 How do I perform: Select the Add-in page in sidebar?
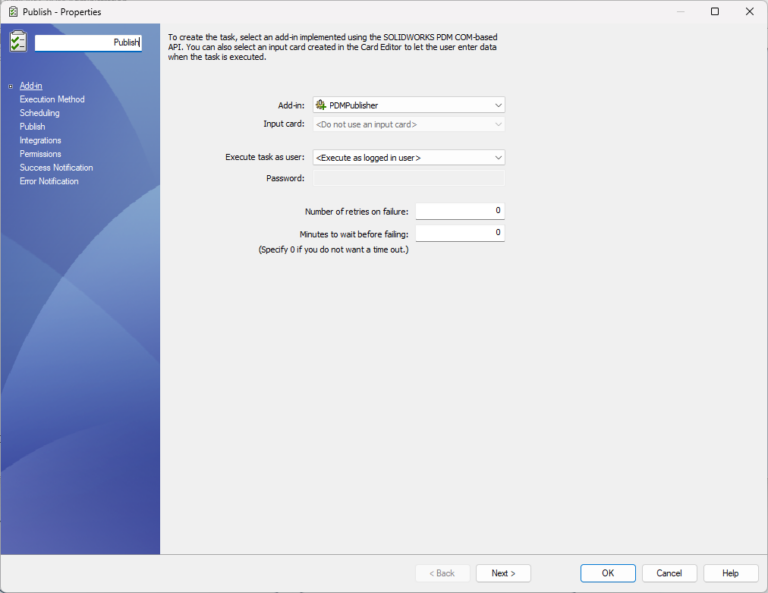[x=31, y=86]
